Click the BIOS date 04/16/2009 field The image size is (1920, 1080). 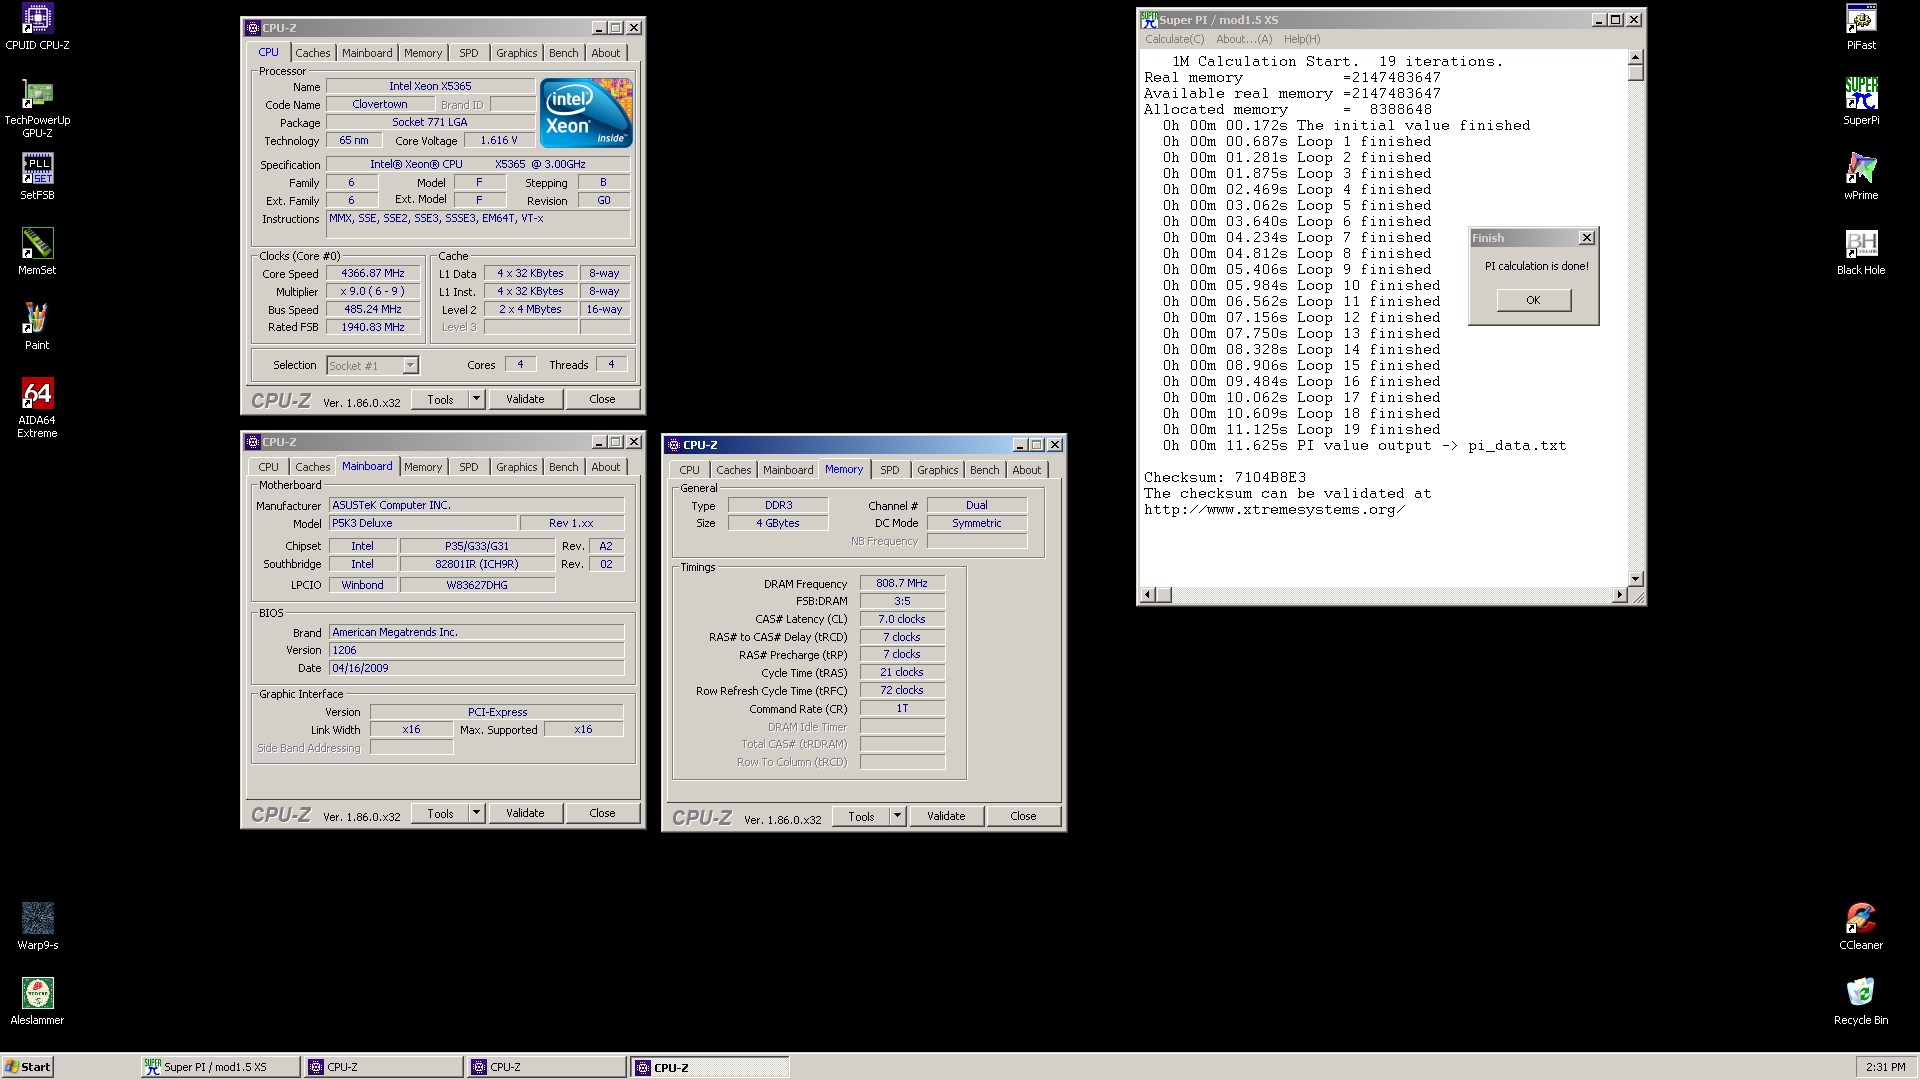click(x=477, y=668)
